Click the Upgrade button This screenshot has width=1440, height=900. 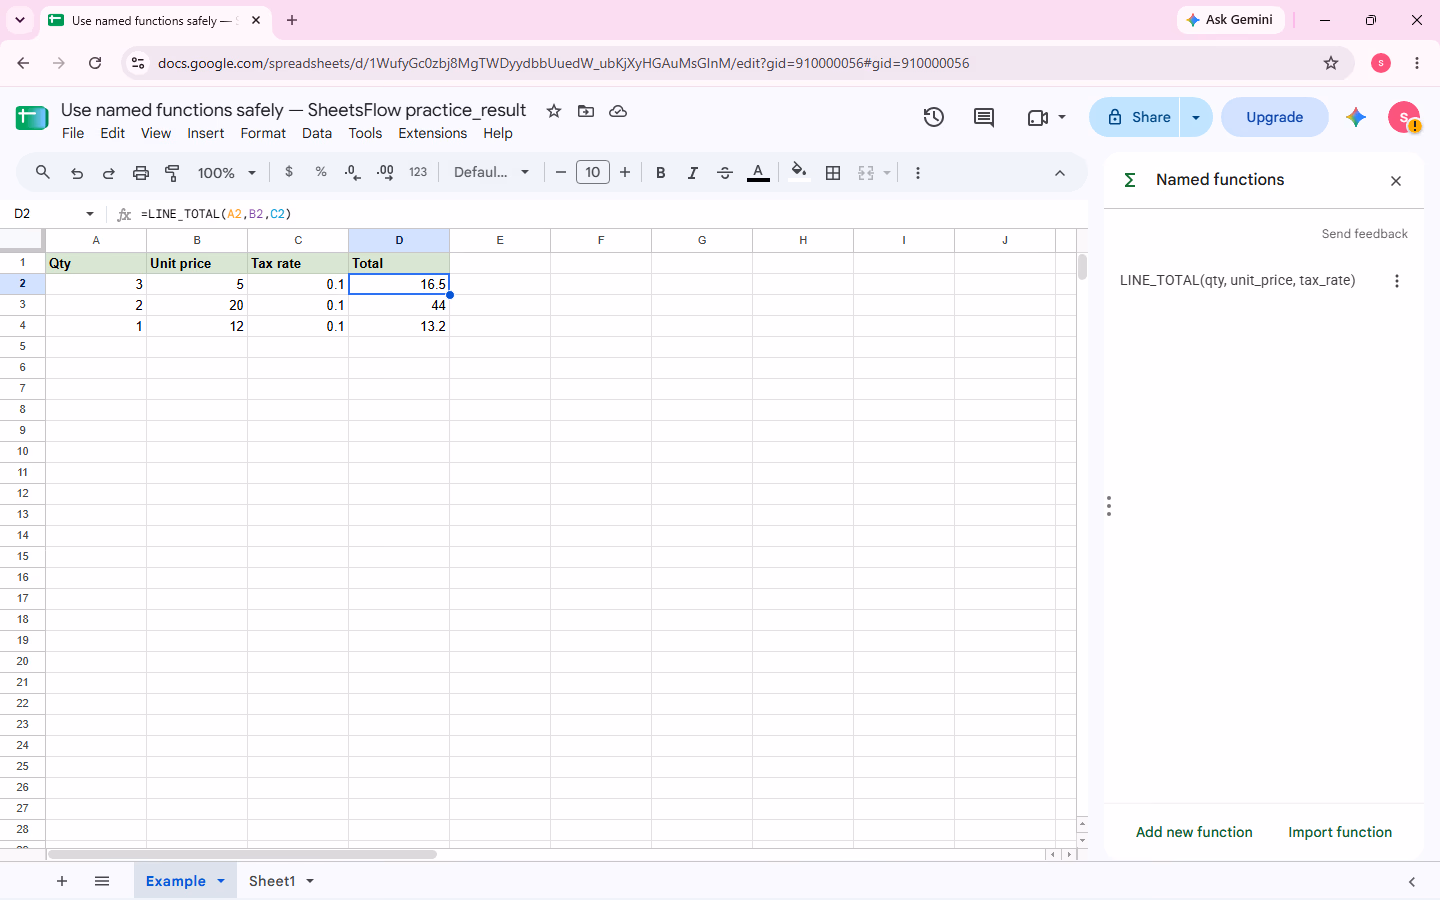1274,117
